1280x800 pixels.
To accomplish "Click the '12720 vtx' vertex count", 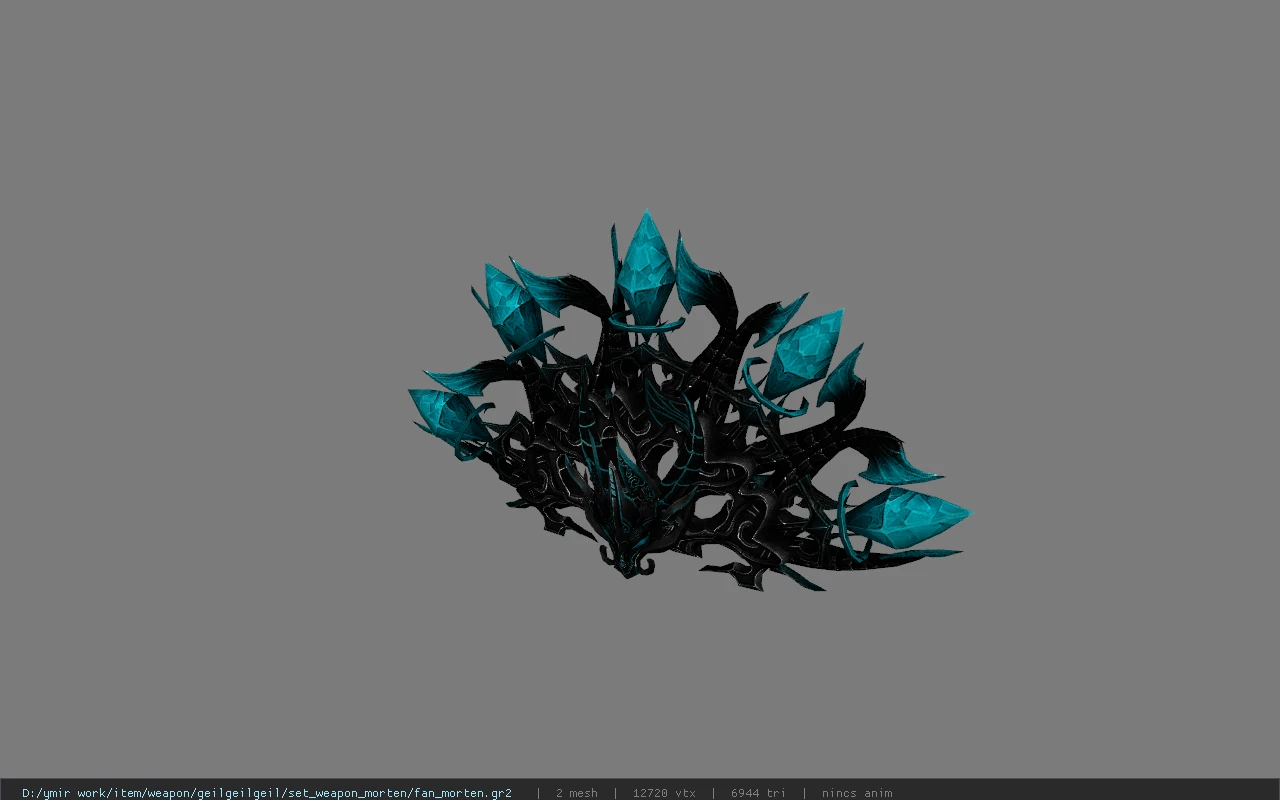I will 664,793.
